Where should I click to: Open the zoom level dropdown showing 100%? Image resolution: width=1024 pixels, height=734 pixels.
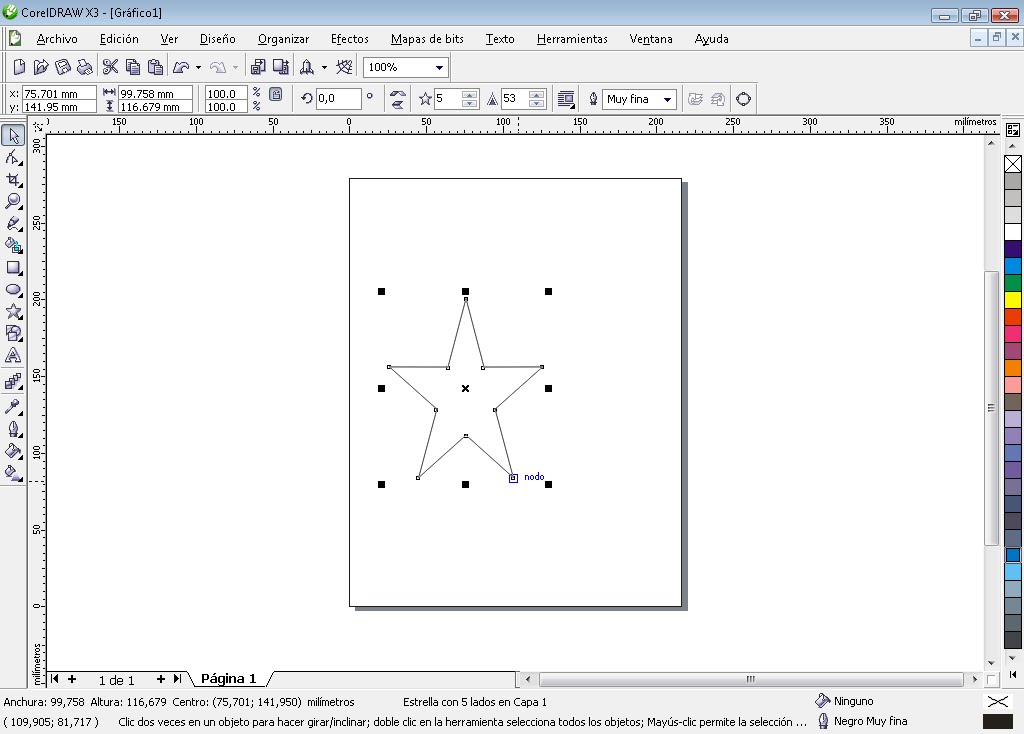tap(438, 66)
